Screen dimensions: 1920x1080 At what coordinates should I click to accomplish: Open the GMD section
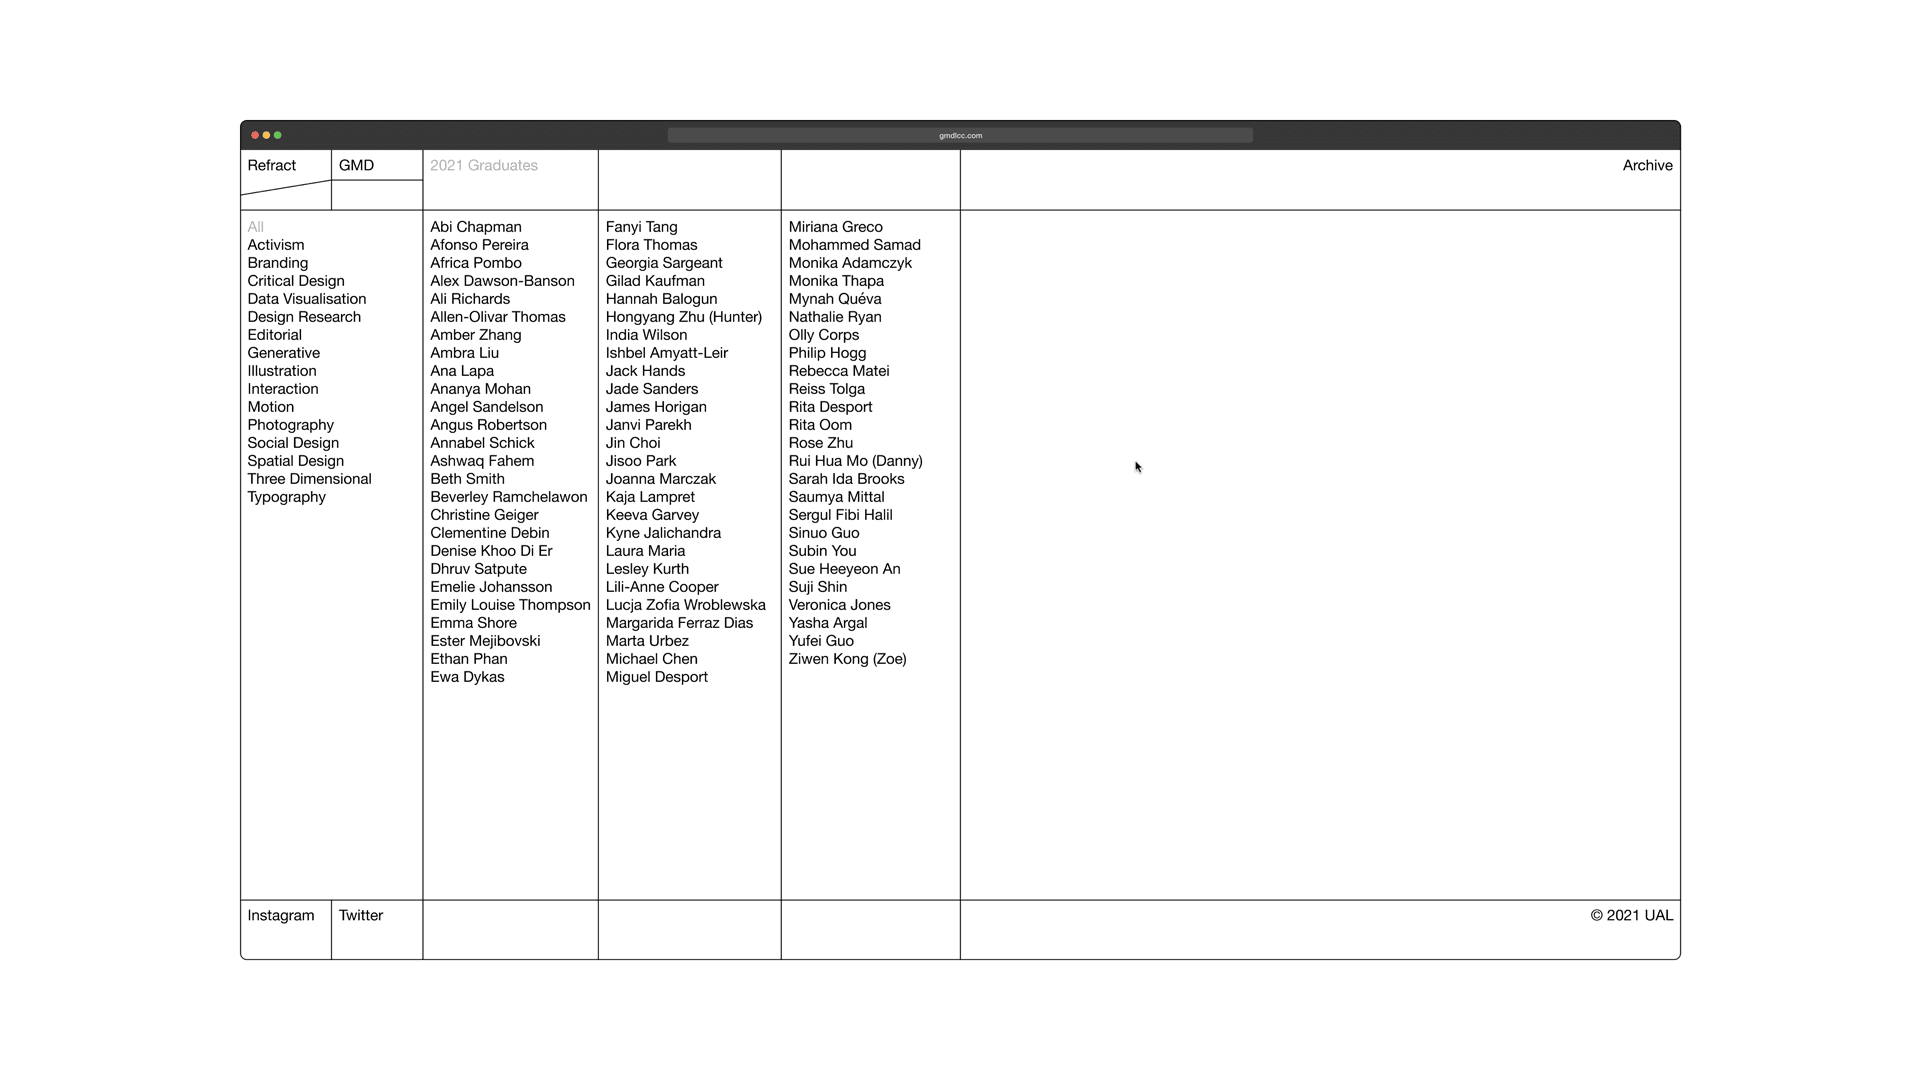tap(355, 165)
